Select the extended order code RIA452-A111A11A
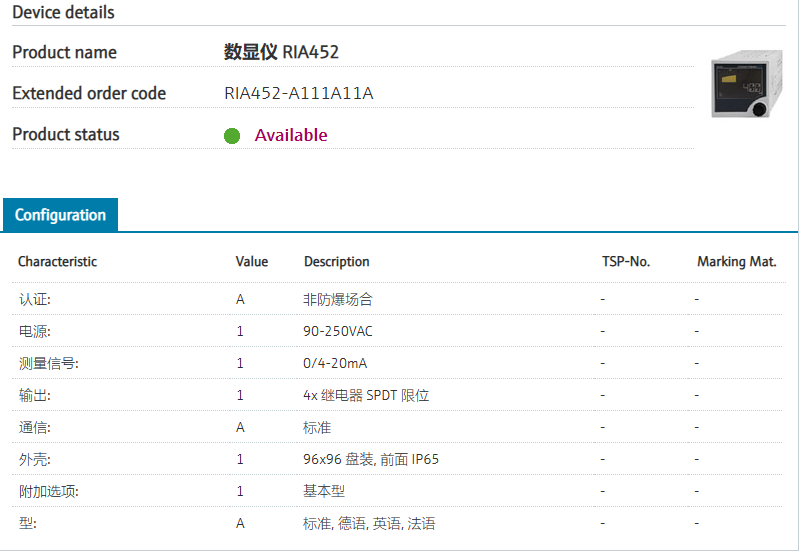This screenshot has width=800, height=552. point(298,94)
